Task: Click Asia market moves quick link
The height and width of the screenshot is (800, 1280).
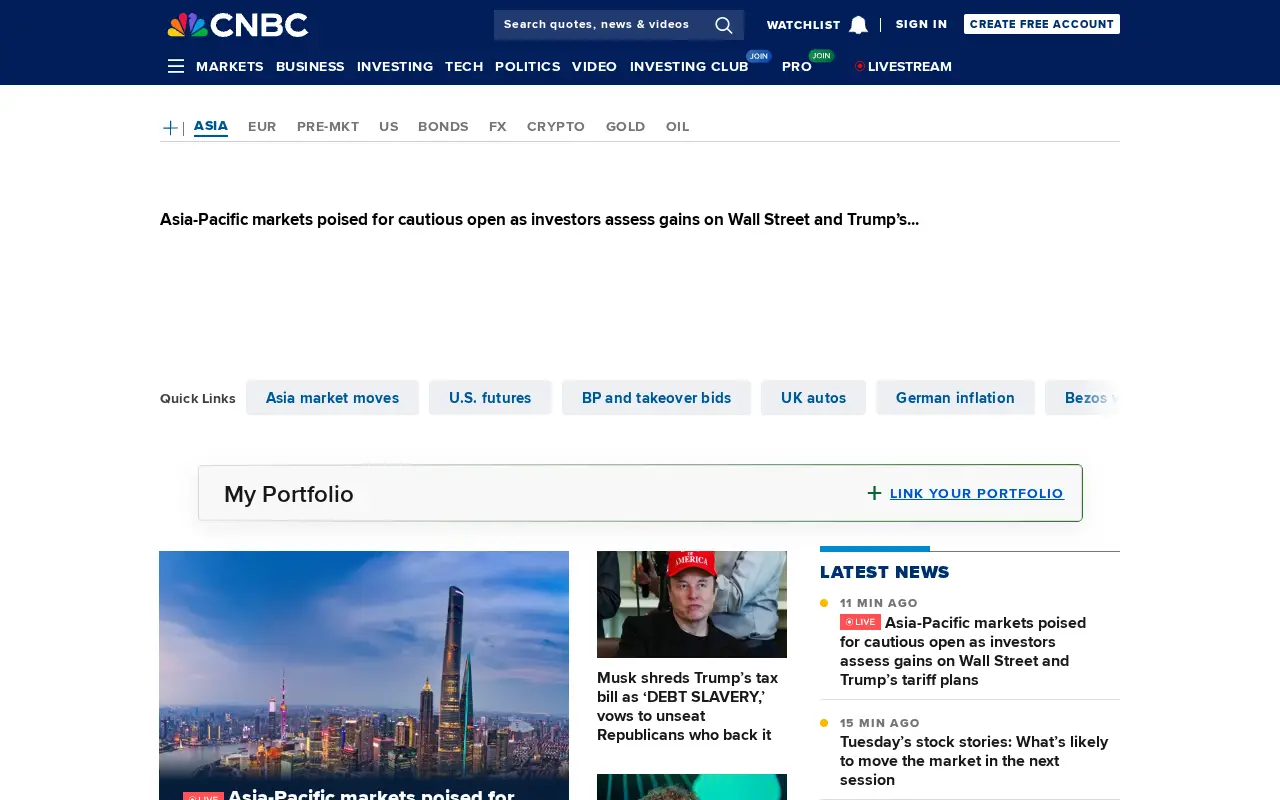Action: [332, 398]
